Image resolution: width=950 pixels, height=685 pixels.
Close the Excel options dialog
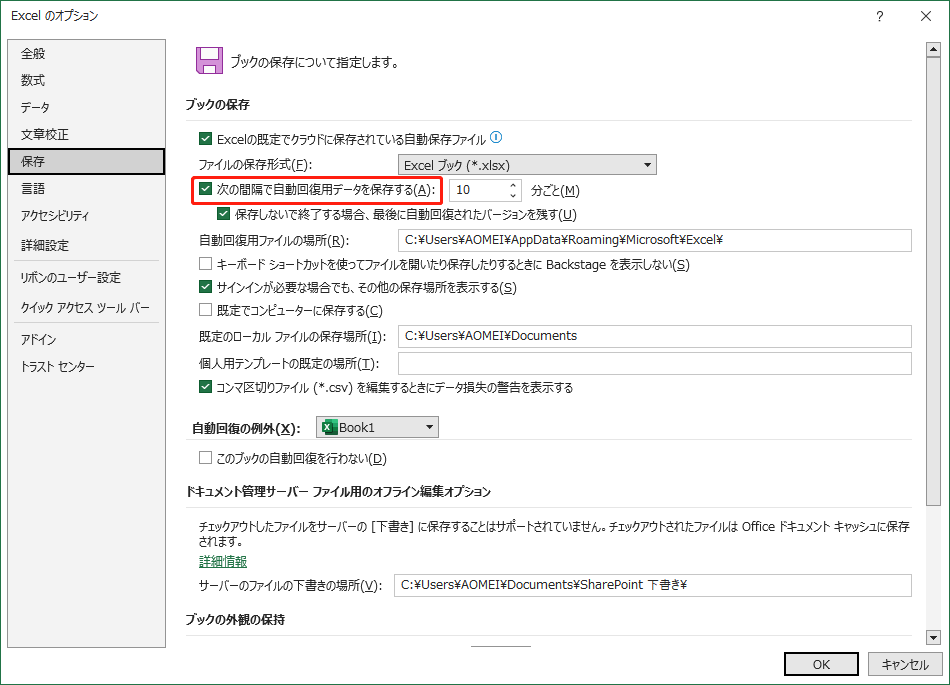(x=926, y=16)
